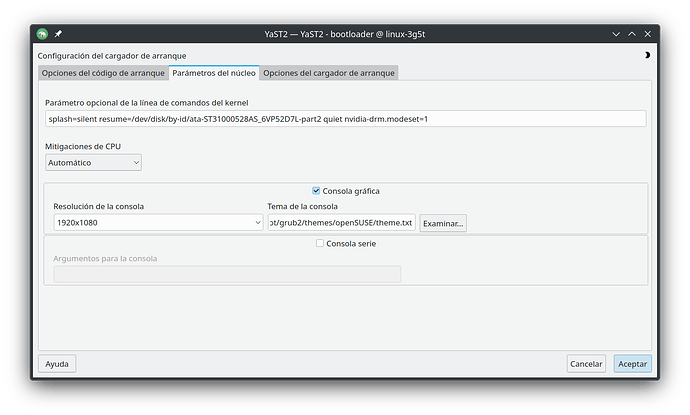Toggle the dark mode crescent icon
This screenshot has height=415, width=690.
[647, 55]
